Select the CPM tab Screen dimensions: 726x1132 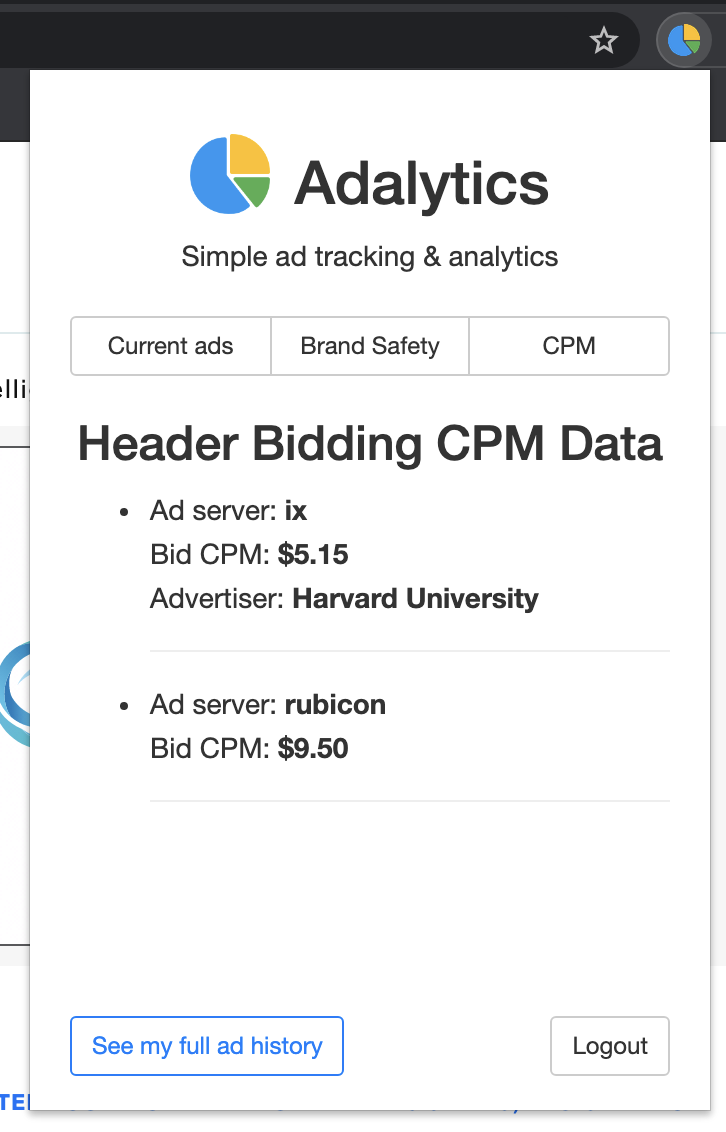point(569,346)
